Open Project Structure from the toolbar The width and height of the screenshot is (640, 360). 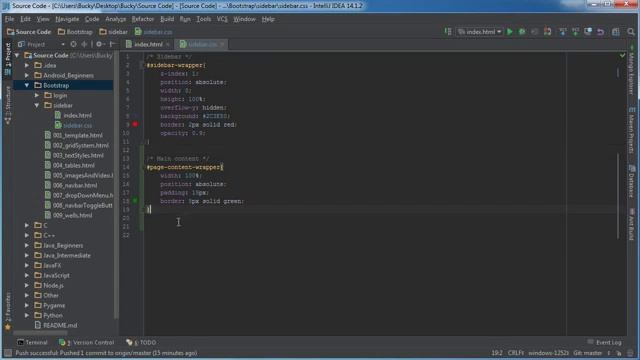tap(616, 32)
